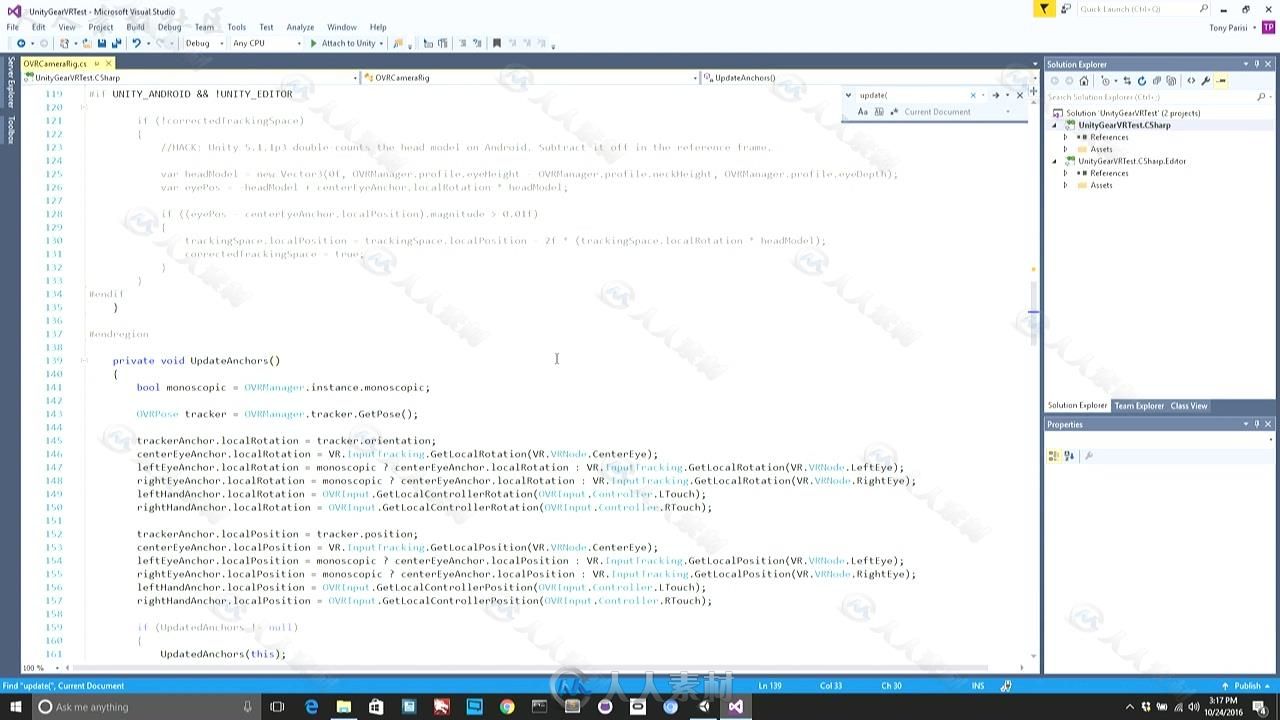Viewport: 1280px width, 720px height.
Task: Click the notifications flag icon
Action: click(1044, 9)
